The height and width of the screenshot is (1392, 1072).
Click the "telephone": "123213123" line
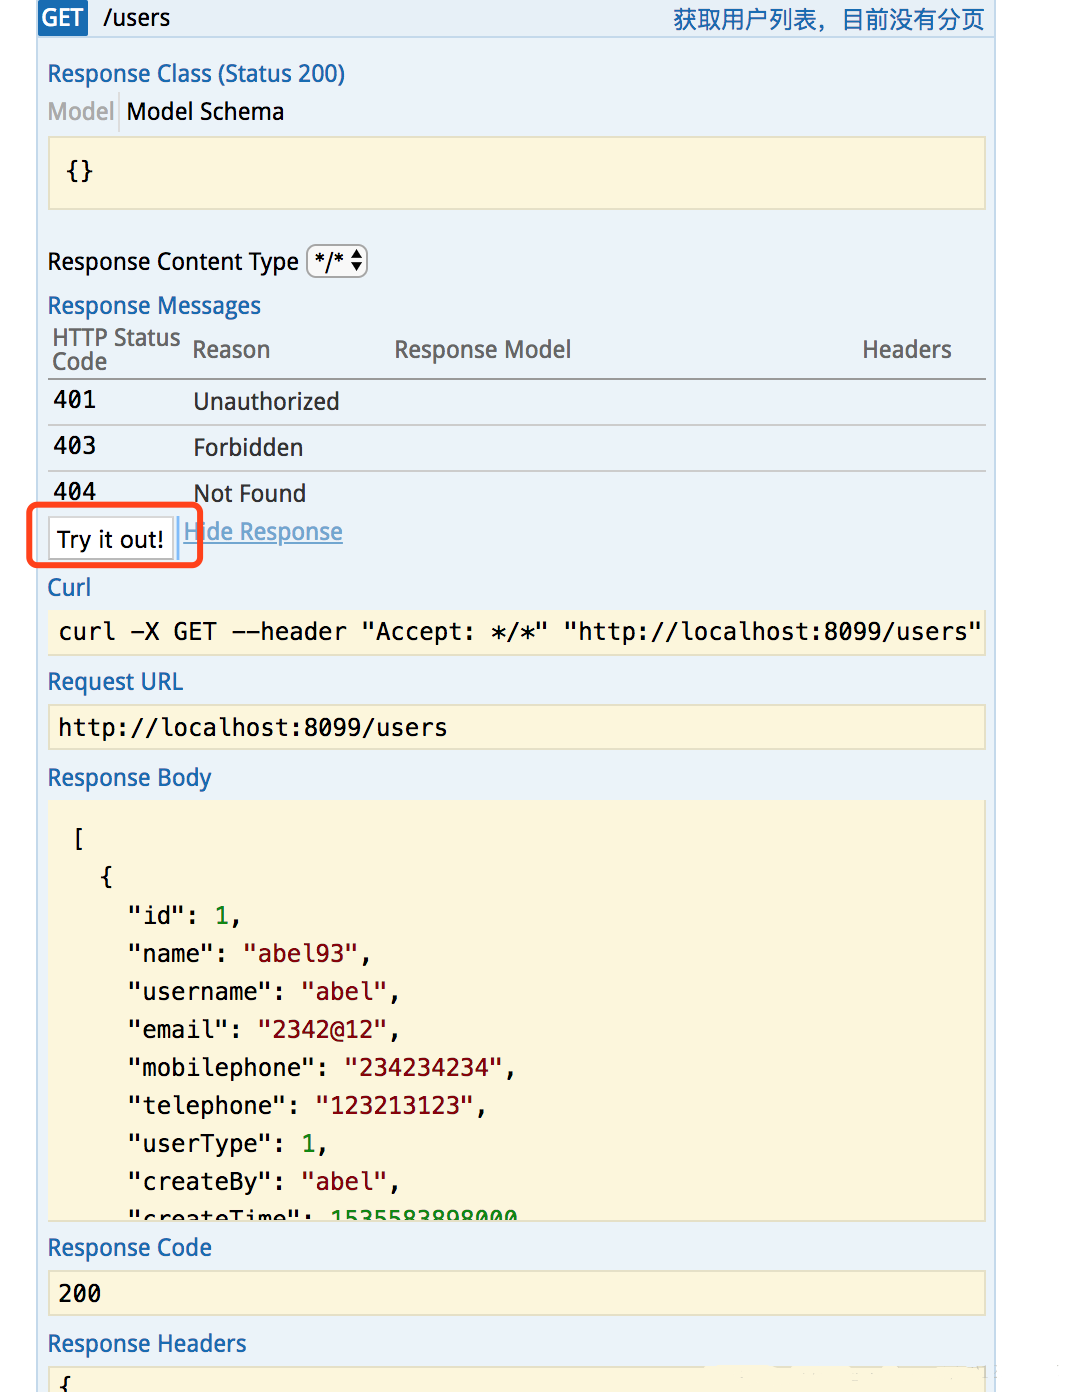(307, 1106)
